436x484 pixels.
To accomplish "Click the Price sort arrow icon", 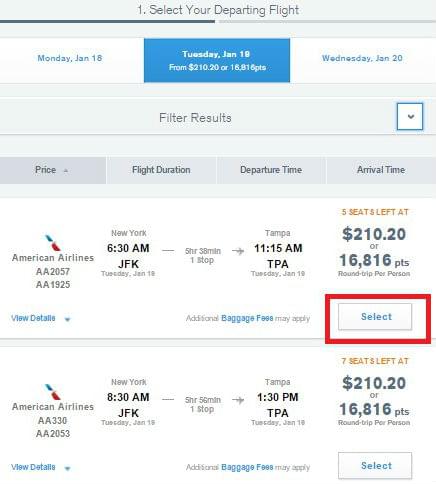I will point(66,171).
